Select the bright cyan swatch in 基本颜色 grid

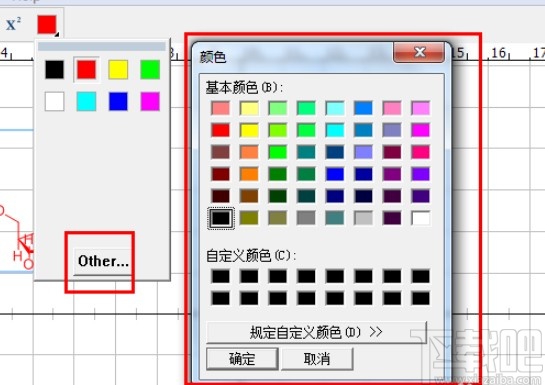(x=335, y=130)
